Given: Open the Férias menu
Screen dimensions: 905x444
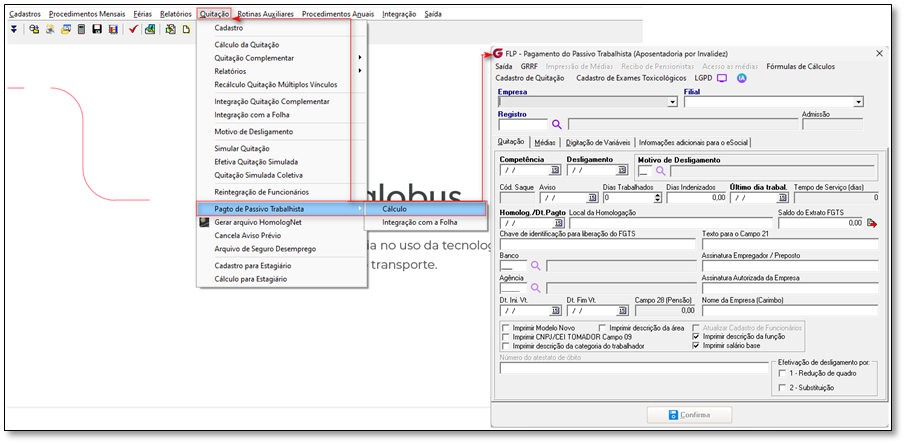Looking at the screenshot, I should click(143, 14).
